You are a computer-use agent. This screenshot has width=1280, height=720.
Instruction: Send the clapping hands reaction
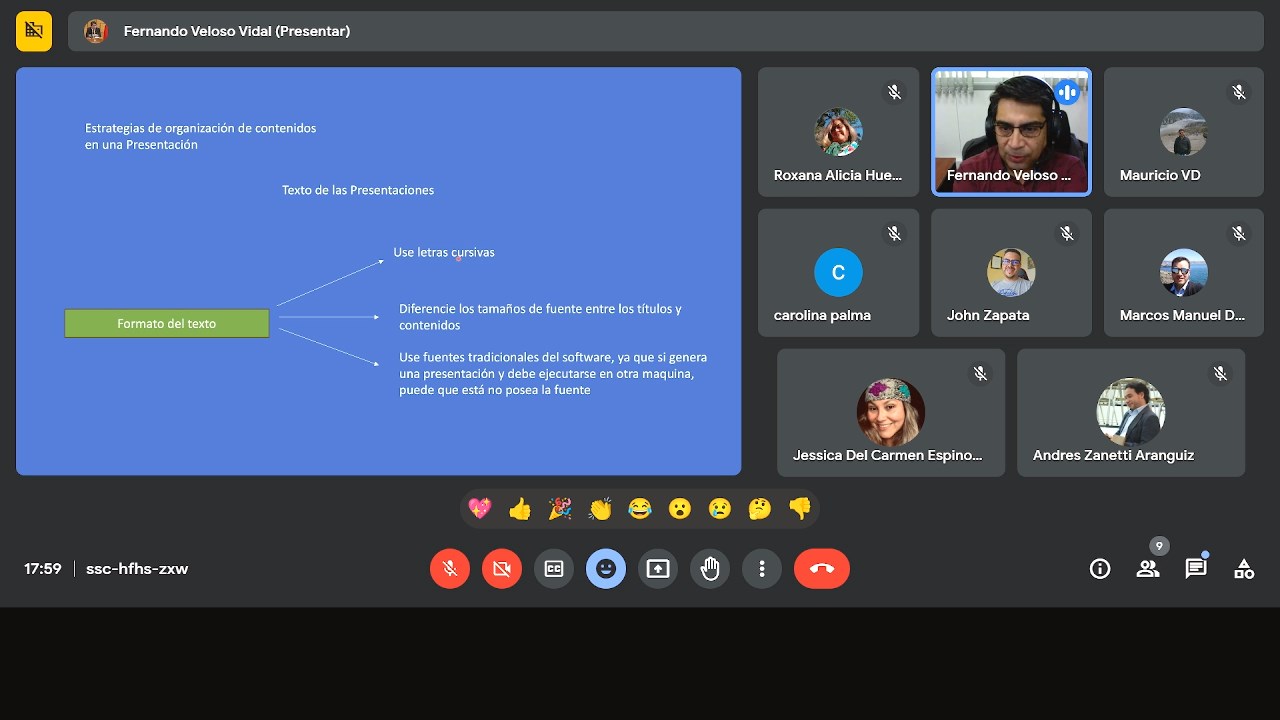pyautogui.click(x=600, y=509)
